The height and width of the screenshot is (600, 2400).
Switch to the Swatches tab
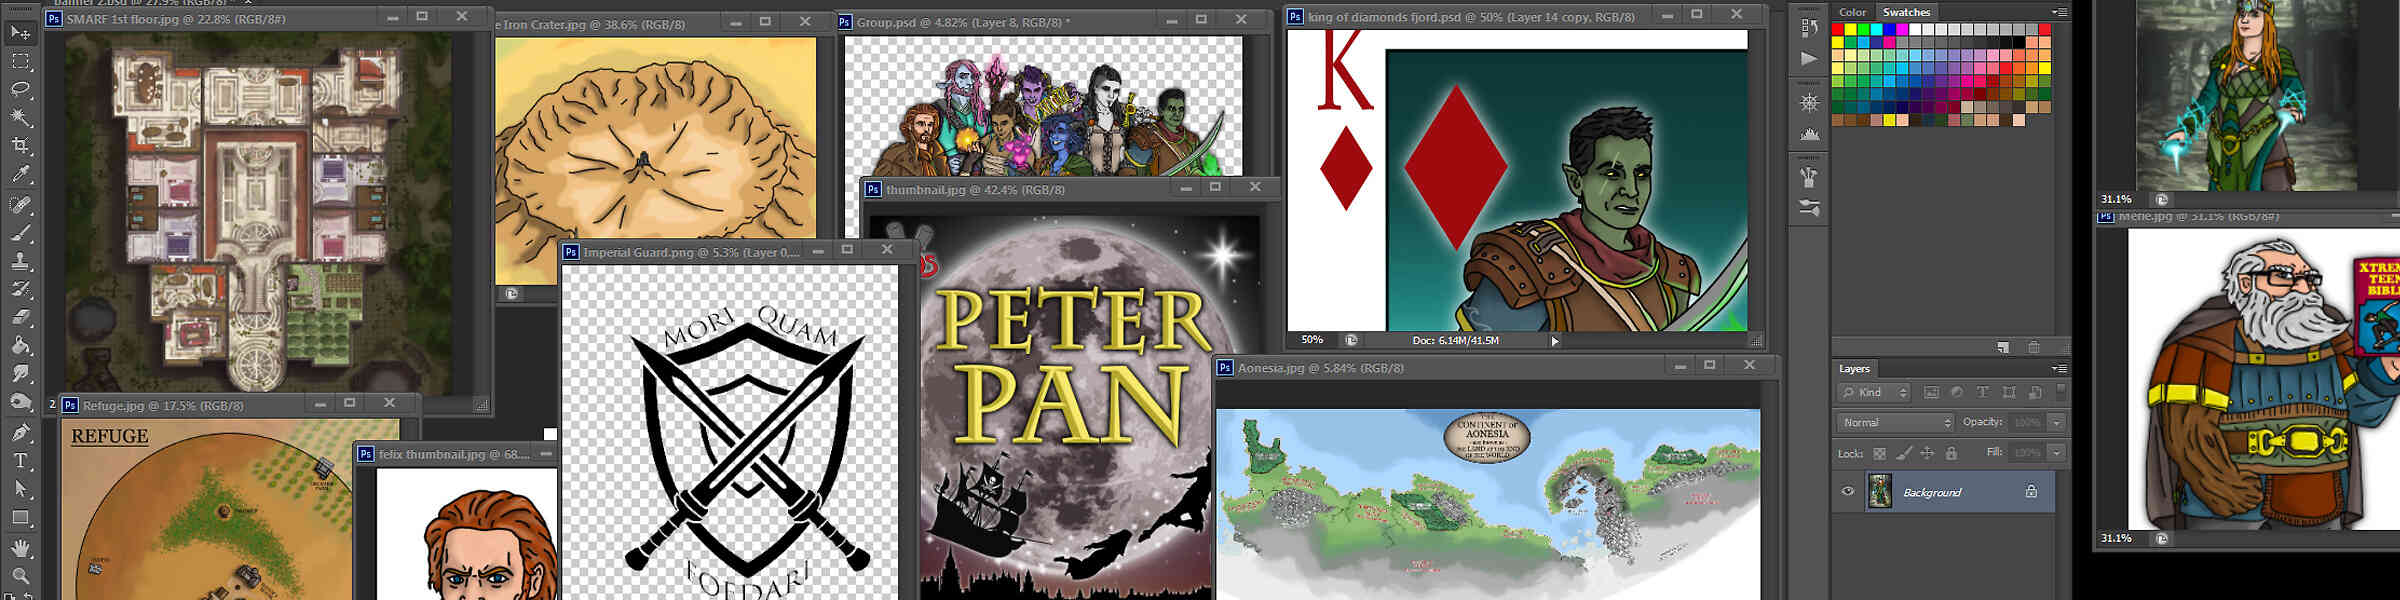pyautogui.click(x=1907, y=12)
